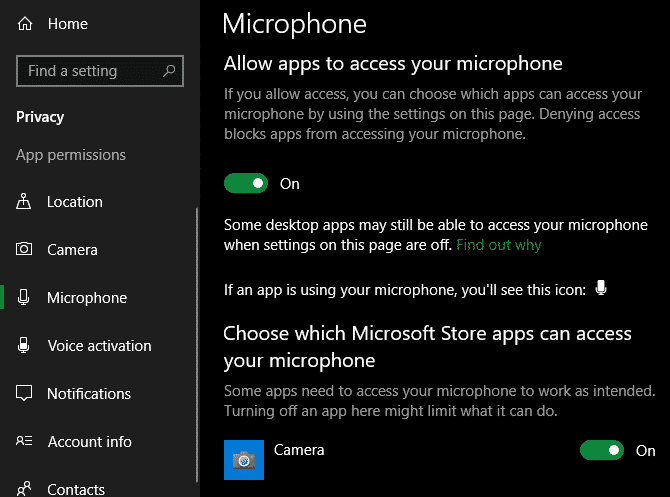Disable microphone access for Camera app

click(x=602, y=450)
